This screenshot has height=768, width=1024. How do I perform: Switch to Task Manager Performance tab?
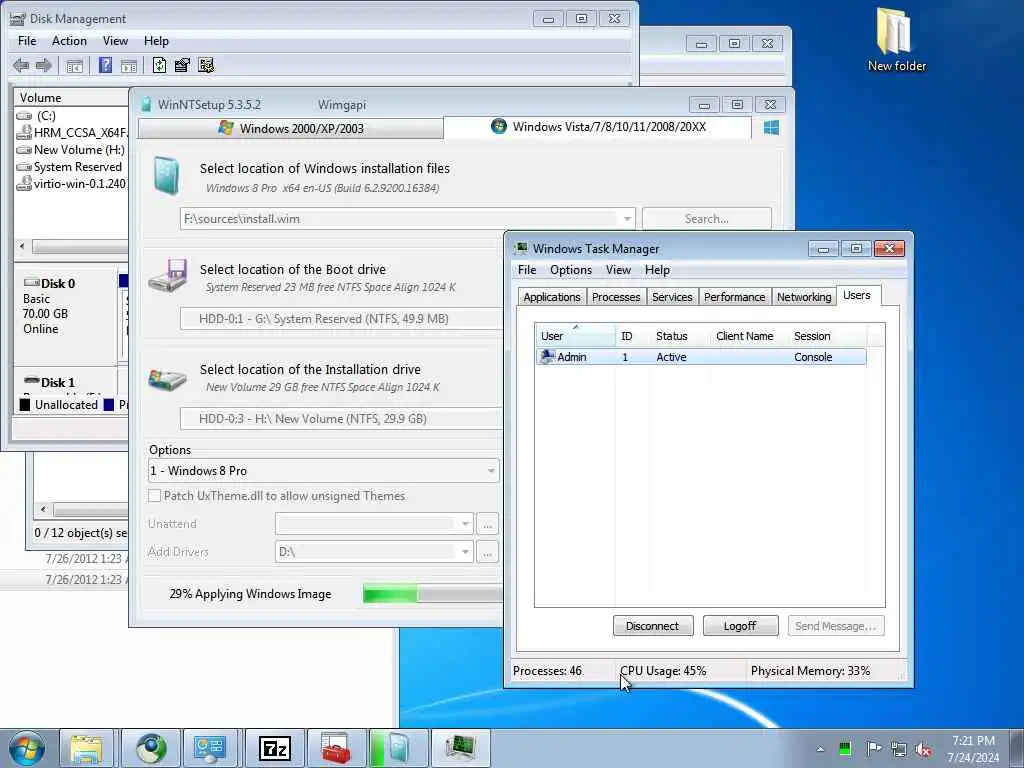pyautogui.click(x=734, y=297)
